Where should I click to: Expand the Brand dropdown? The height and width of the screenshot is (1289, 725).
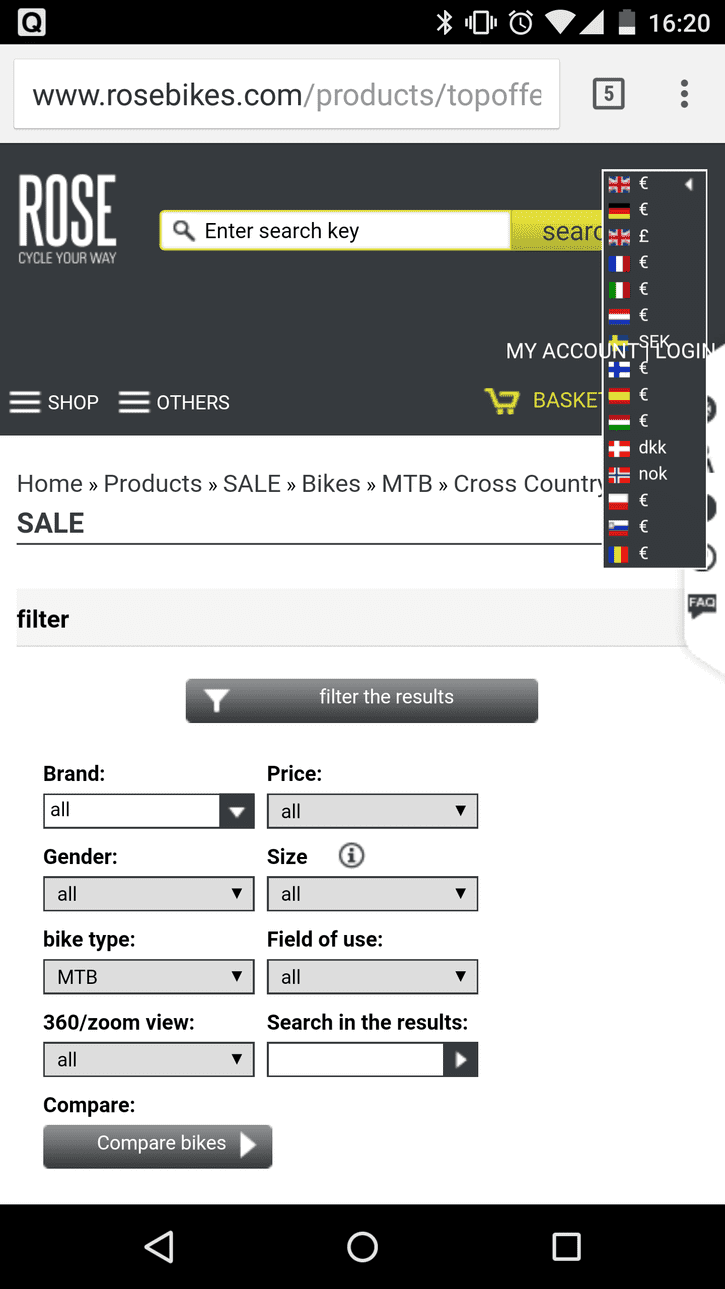click(149, 811)
